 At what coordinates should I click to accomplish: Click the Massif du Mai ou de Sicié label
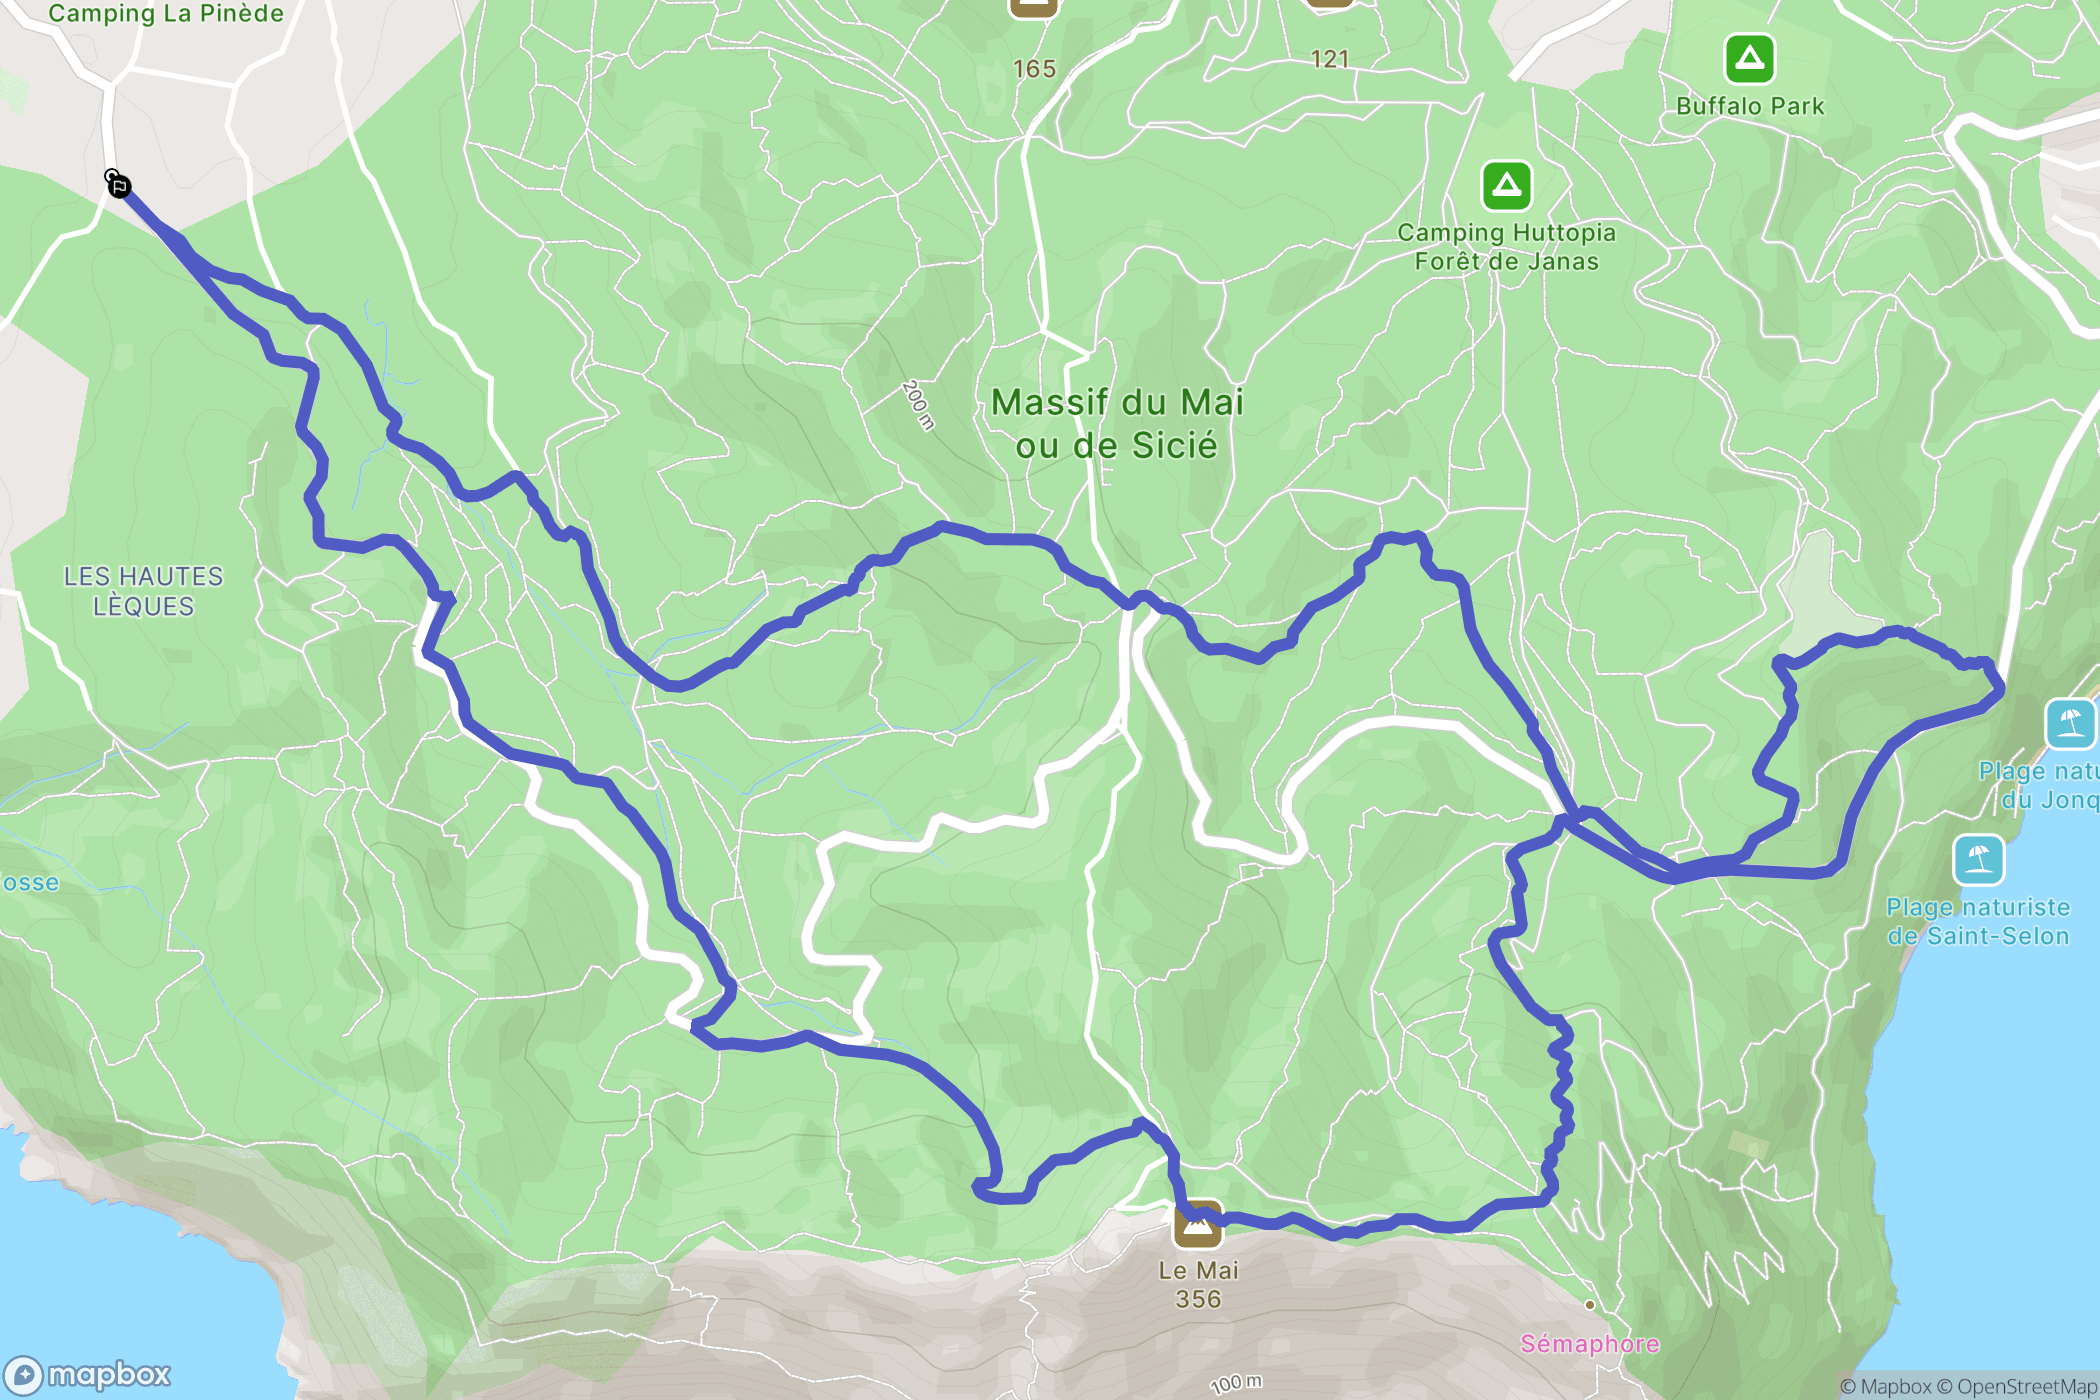pos(1117,424)
